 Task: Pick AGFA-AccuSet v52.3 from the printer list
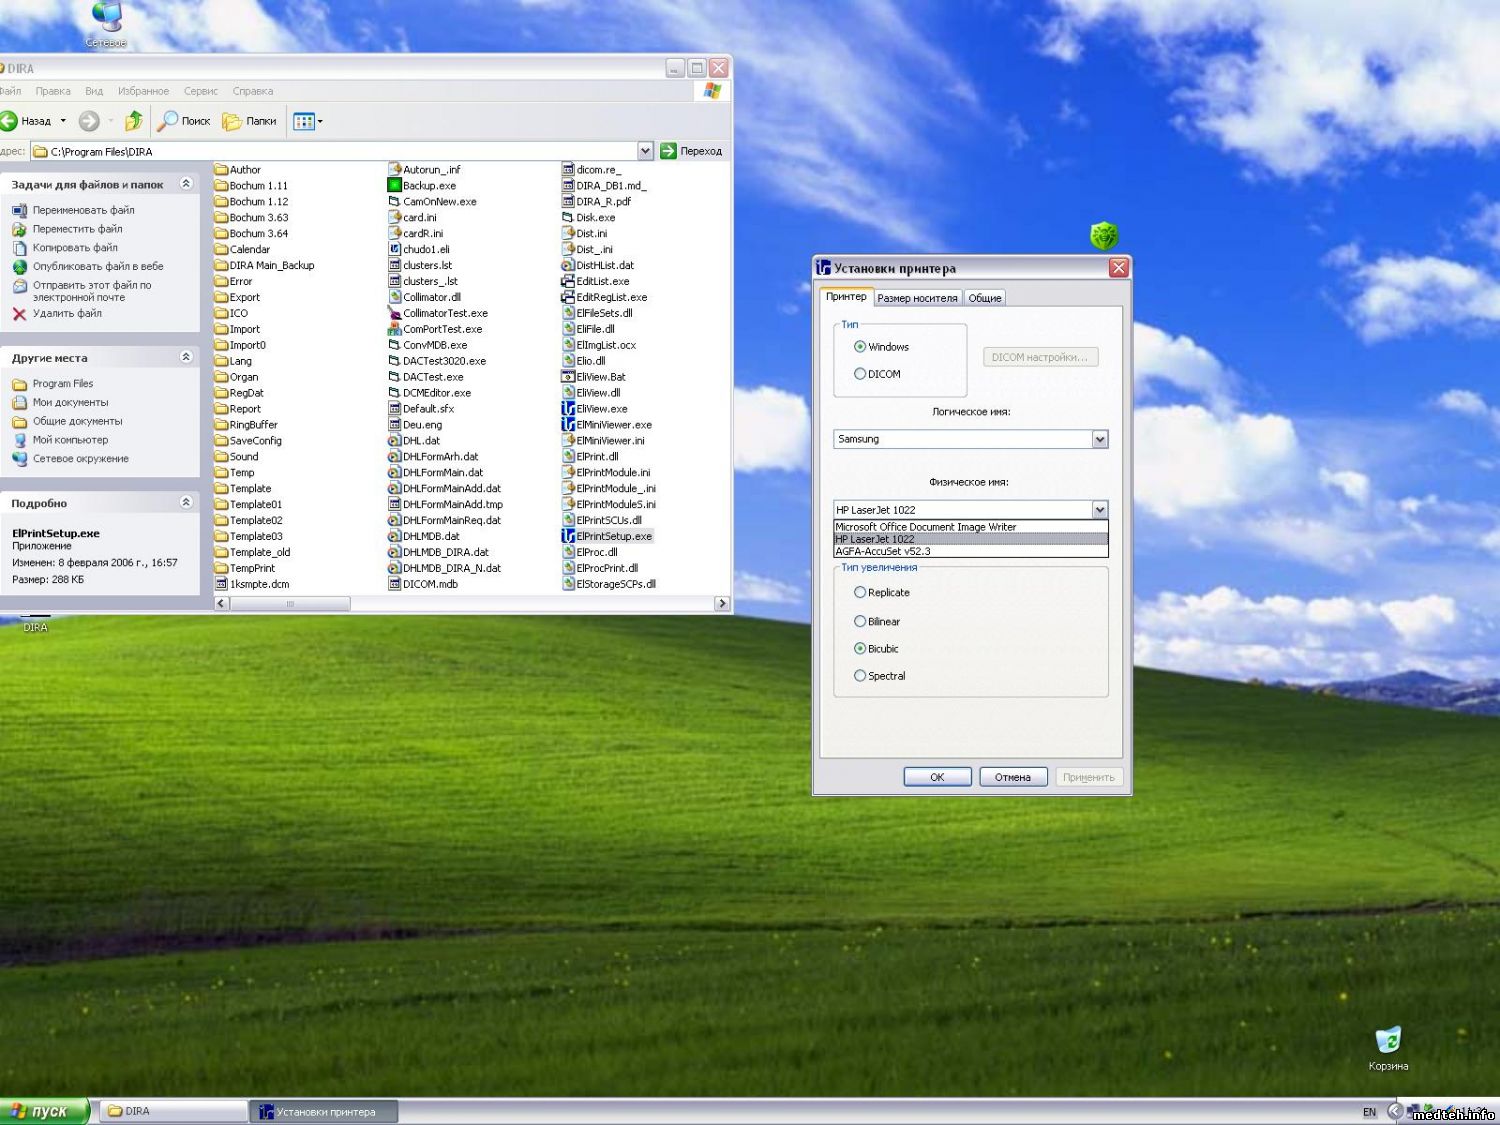pyautogui.click(x=883, y=551)
